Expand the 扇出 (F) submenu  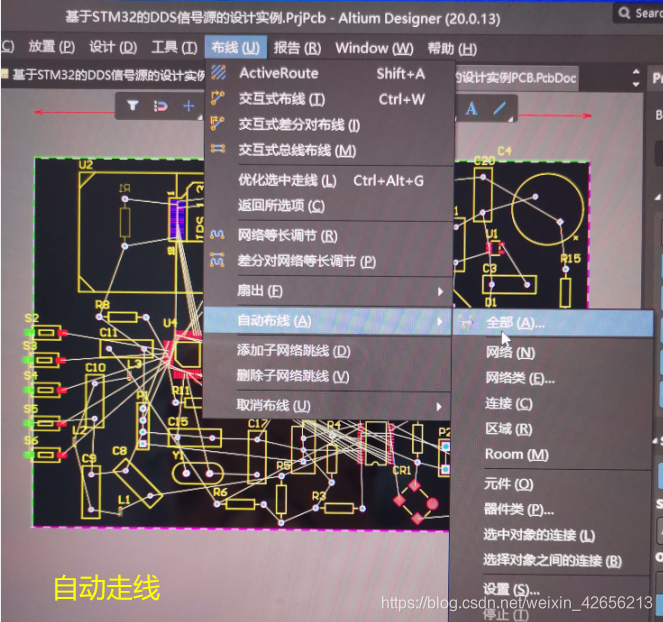(x=330, y=291)
